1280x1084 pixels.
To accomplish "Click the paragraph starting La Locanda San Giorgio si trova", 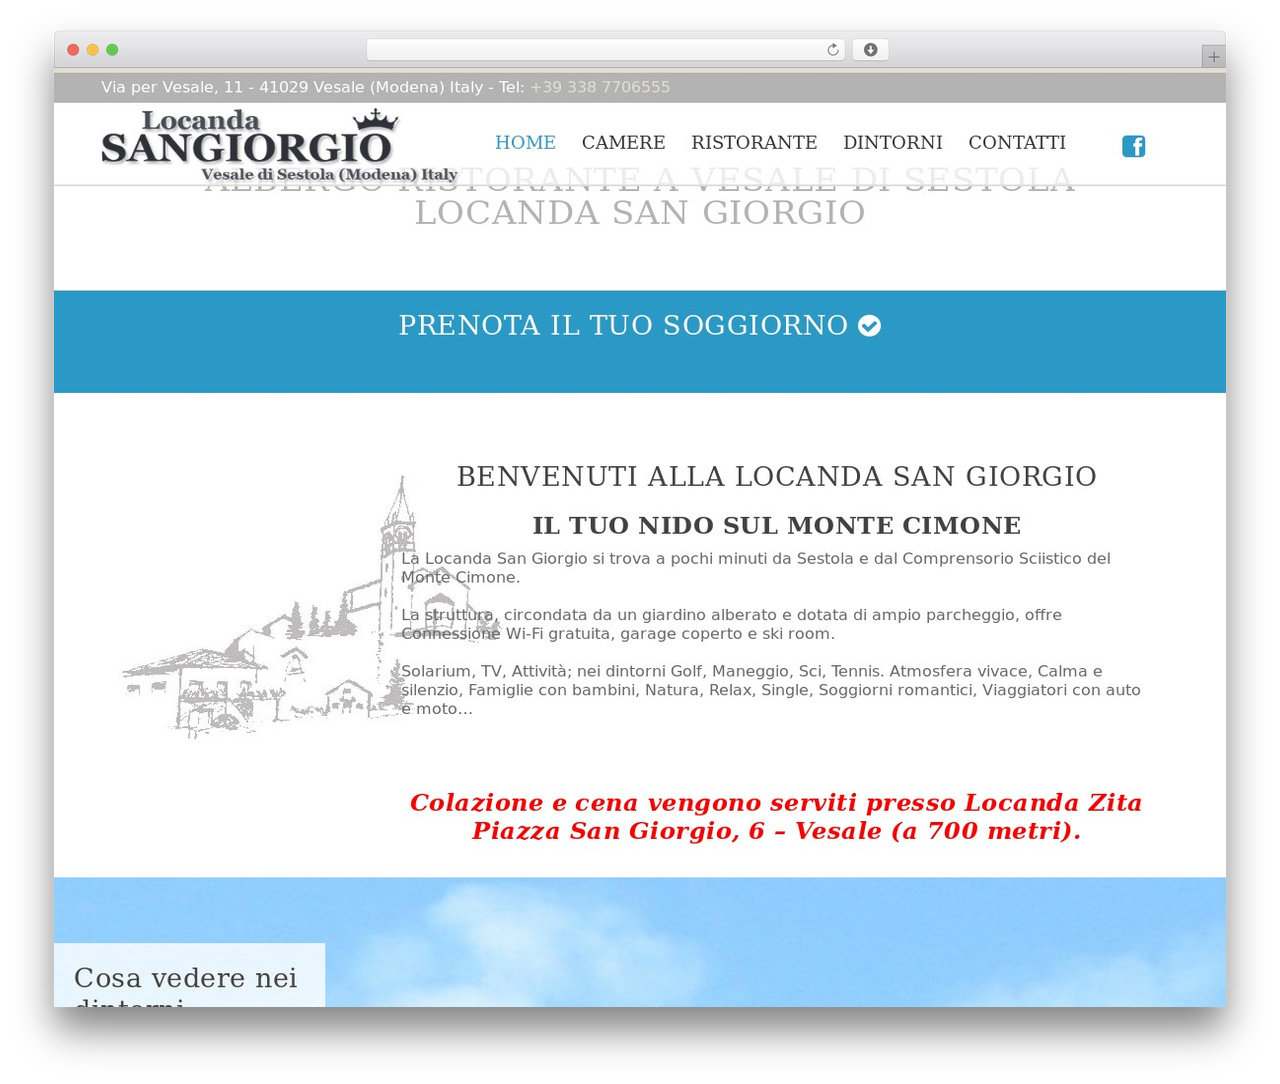I will click(x=756, y=568).
